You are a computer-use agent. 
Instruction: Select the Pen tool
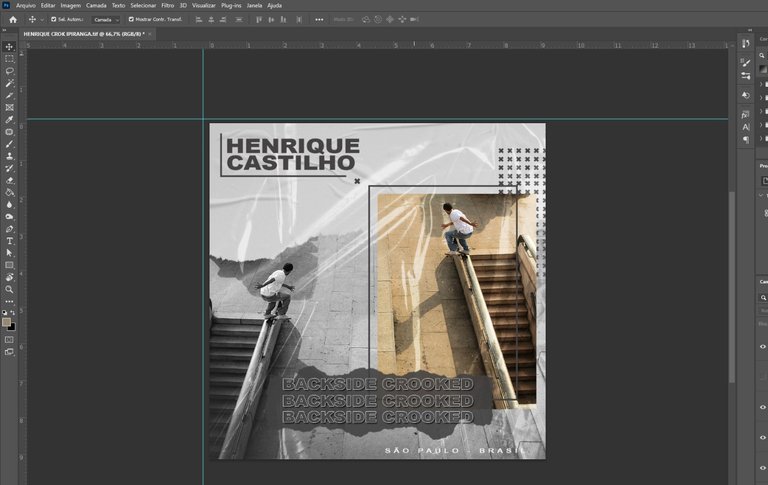[x=9, y=229]
